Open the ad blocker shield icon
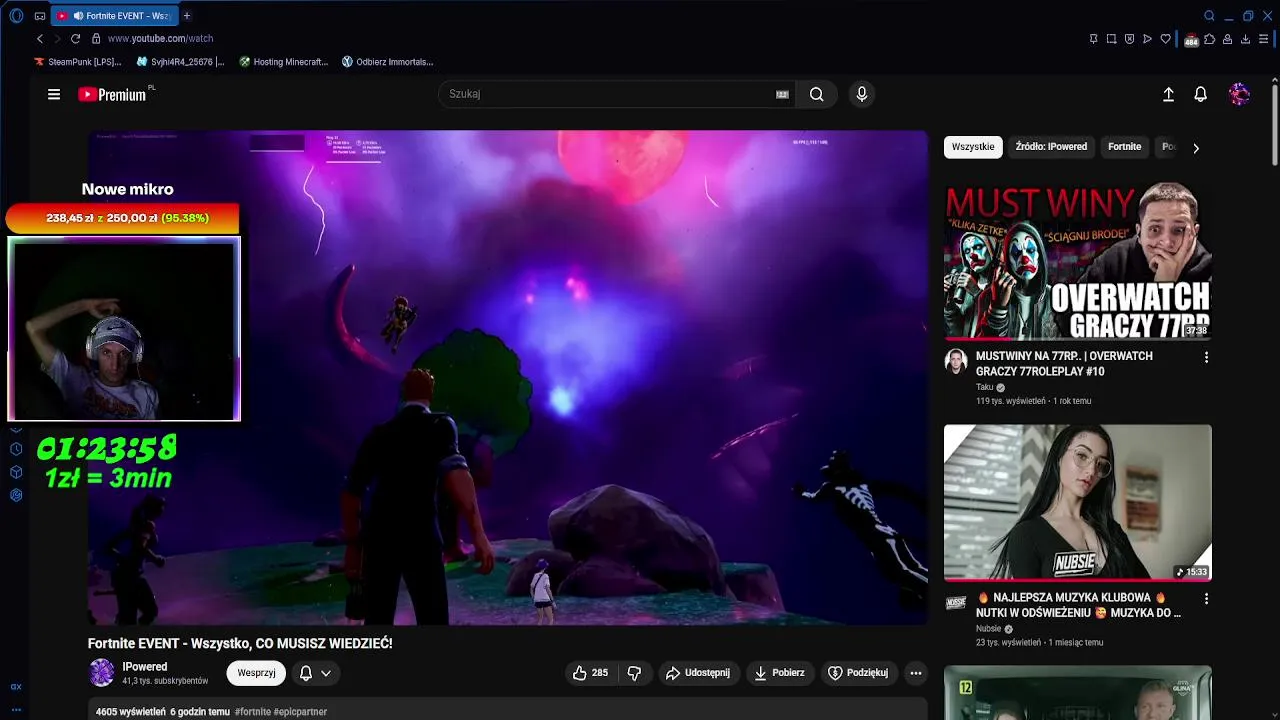1280x720 pixels. 1129,39
